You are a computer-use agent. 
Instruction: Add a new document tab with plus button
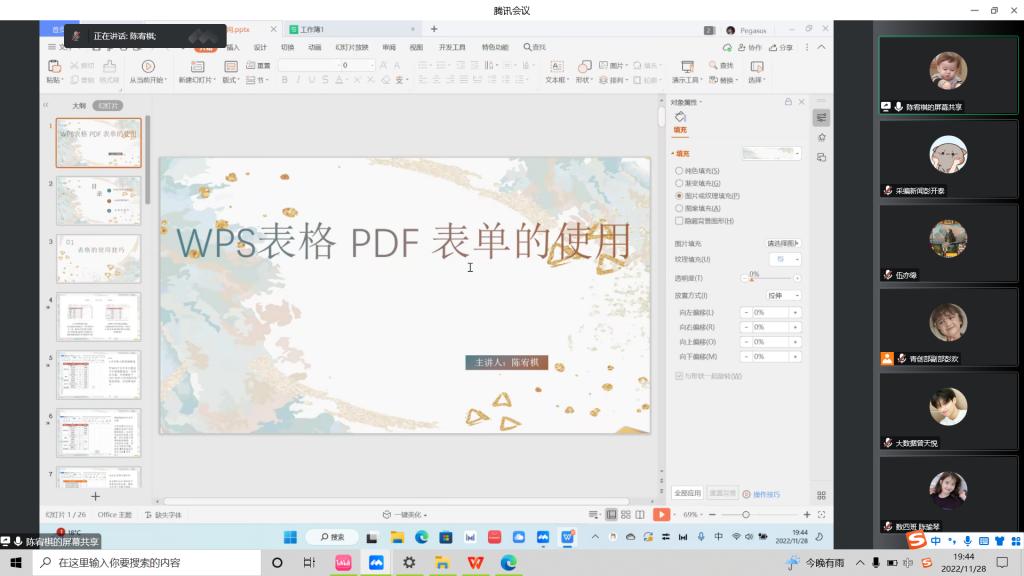coord(434,29)
